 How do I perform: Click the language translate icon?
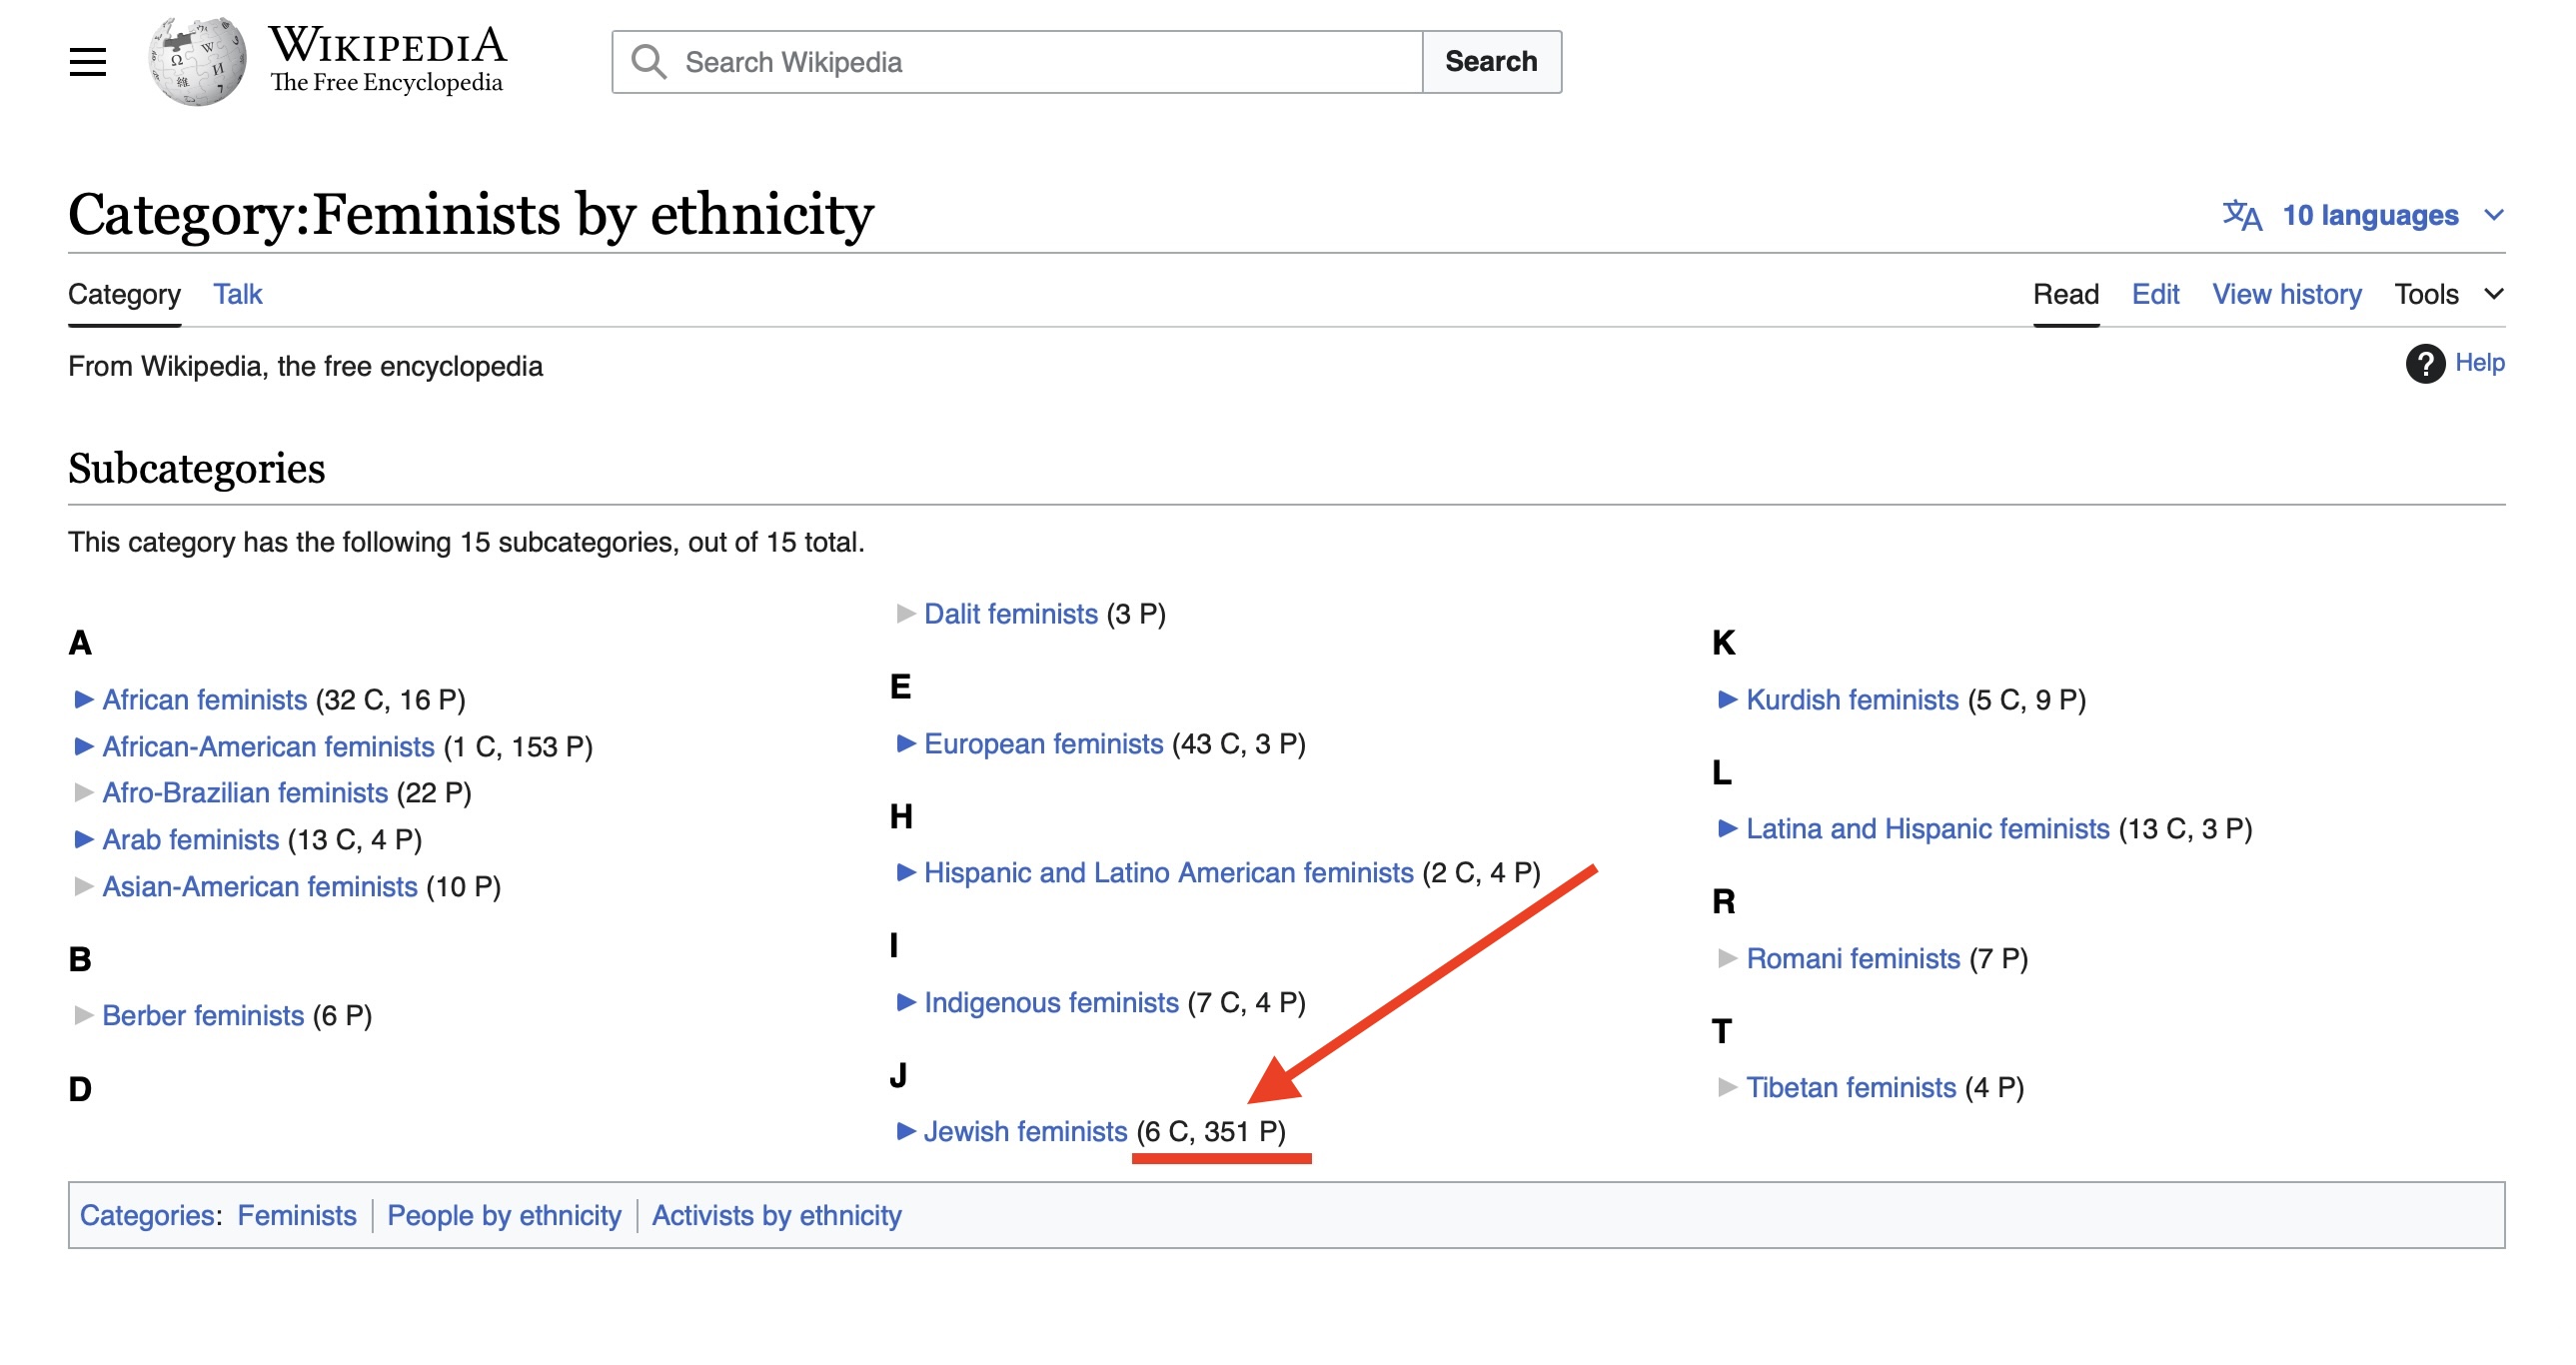2241,215
